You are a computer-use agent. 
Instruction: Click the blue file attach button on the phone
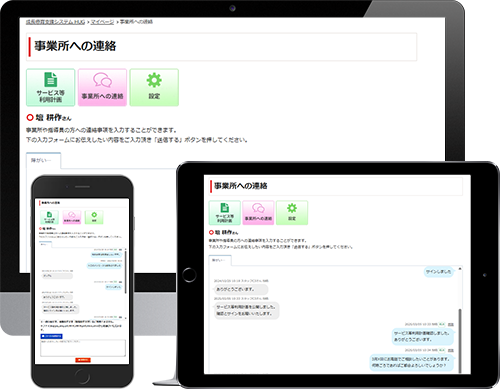coord(51,336)
